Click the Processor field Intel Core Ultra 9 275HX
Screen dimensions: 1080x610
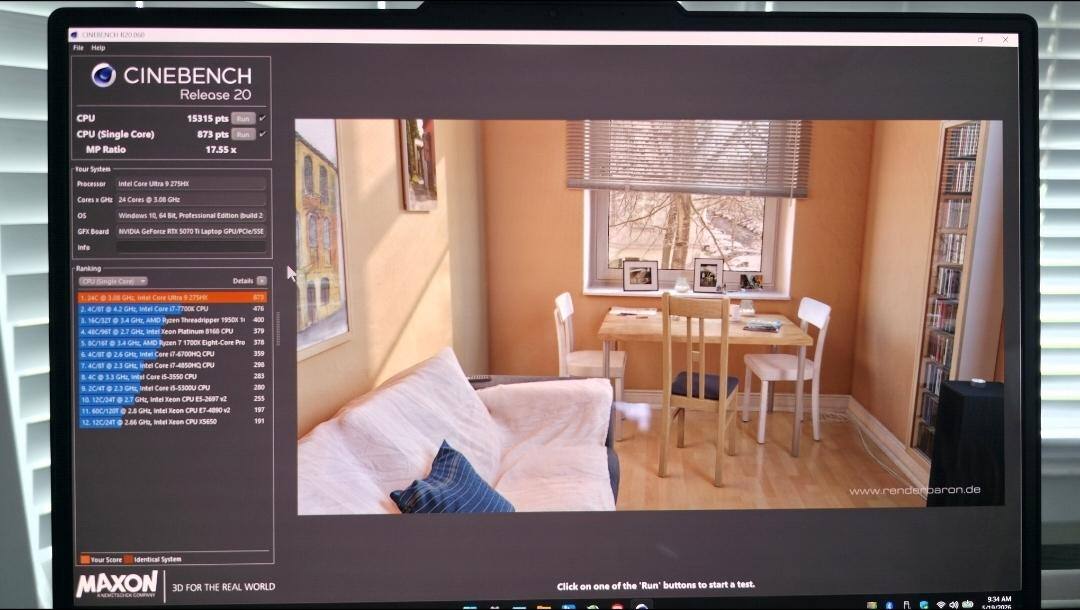[191, 184]
